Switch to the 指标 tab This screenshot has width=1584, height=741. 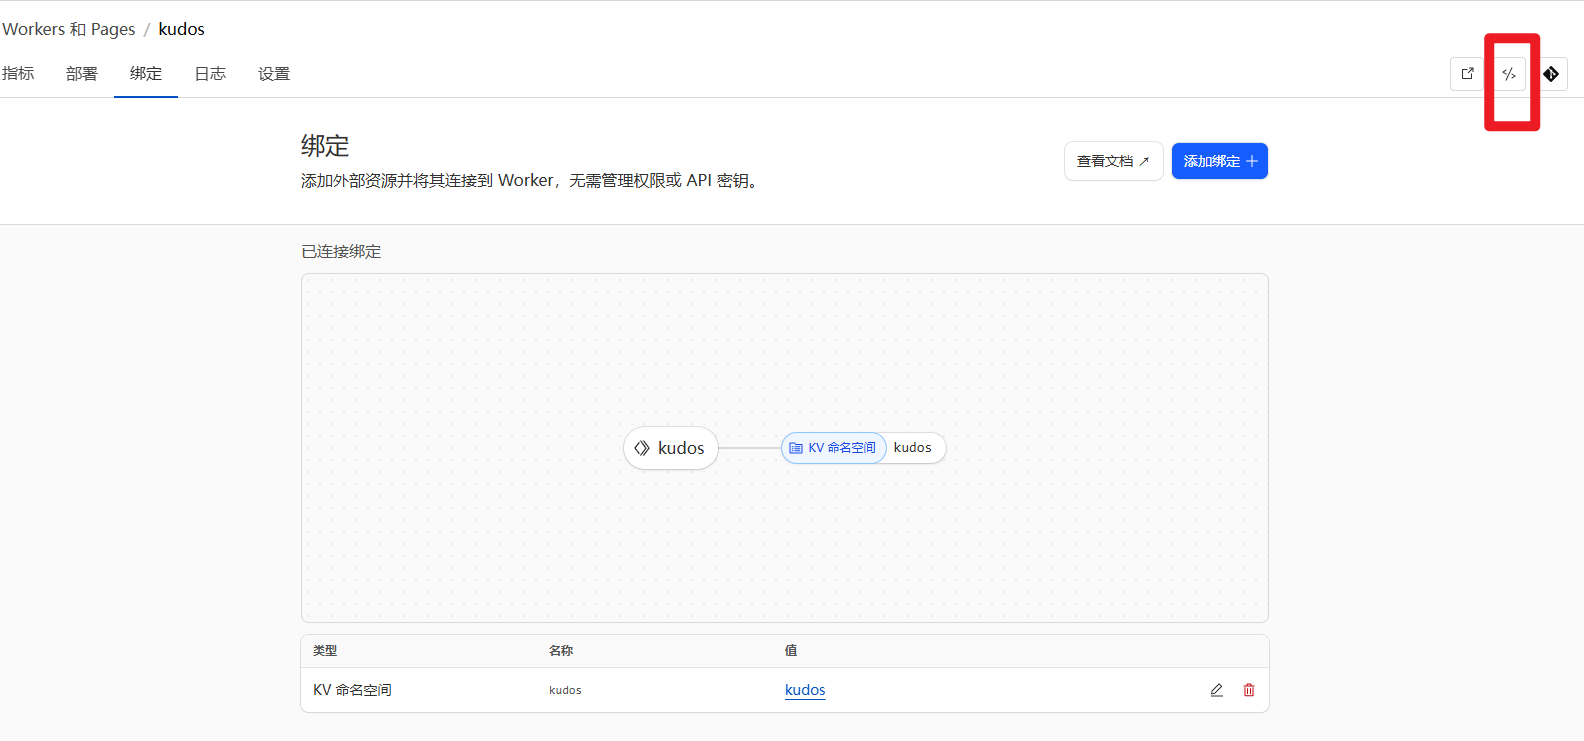click(x=18, y=74)
